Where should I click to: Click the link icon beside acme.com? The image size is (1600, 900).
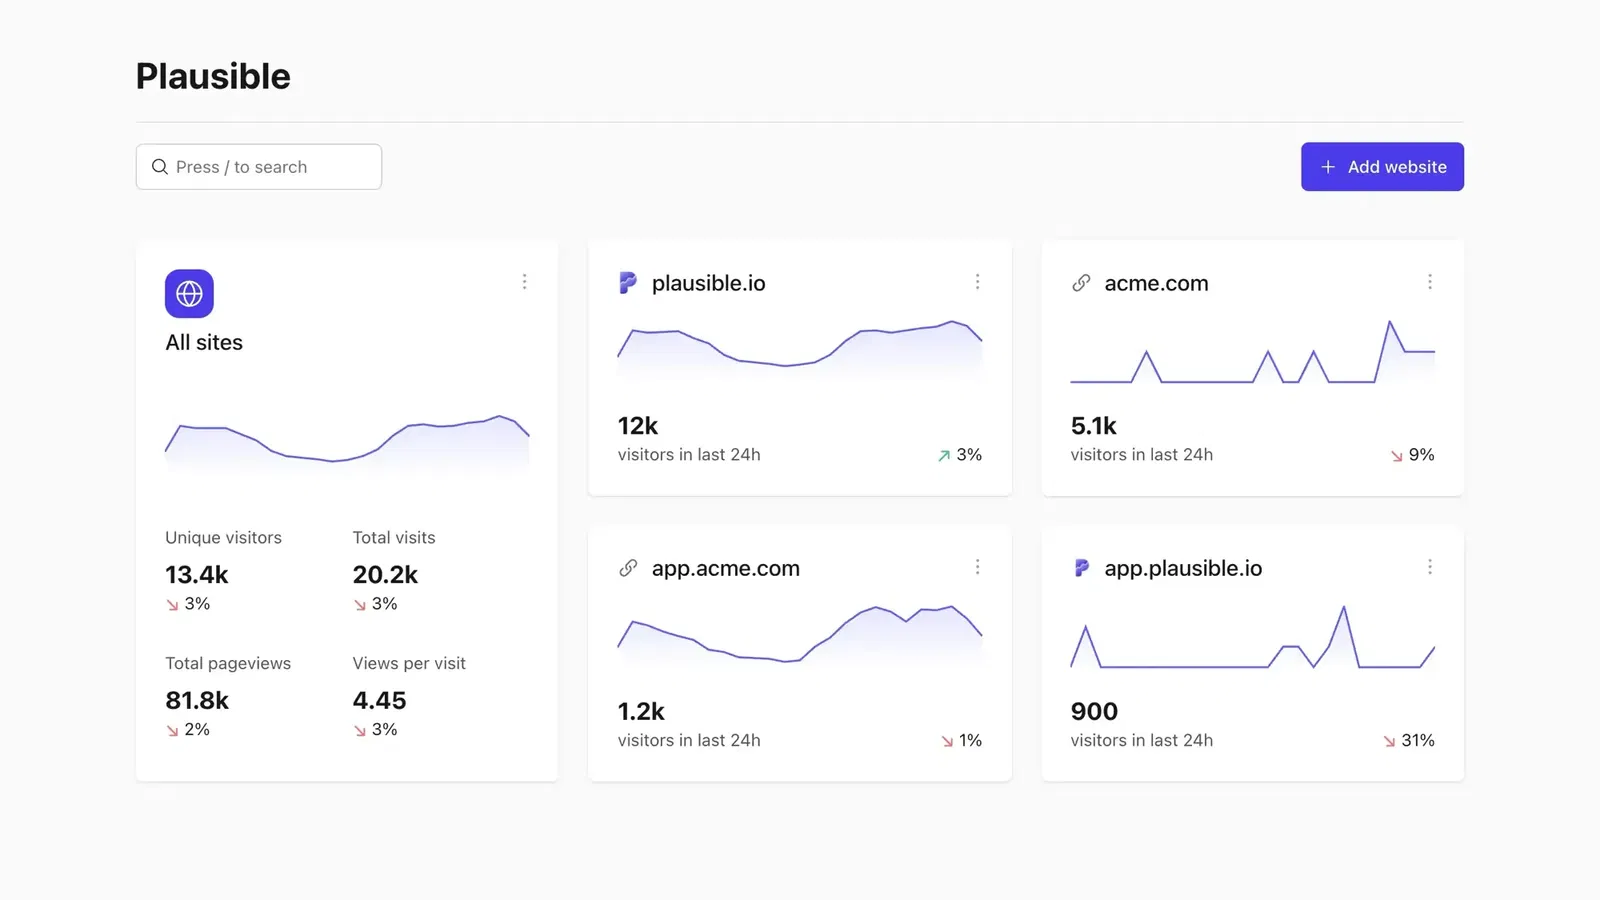click(1079, 283)
